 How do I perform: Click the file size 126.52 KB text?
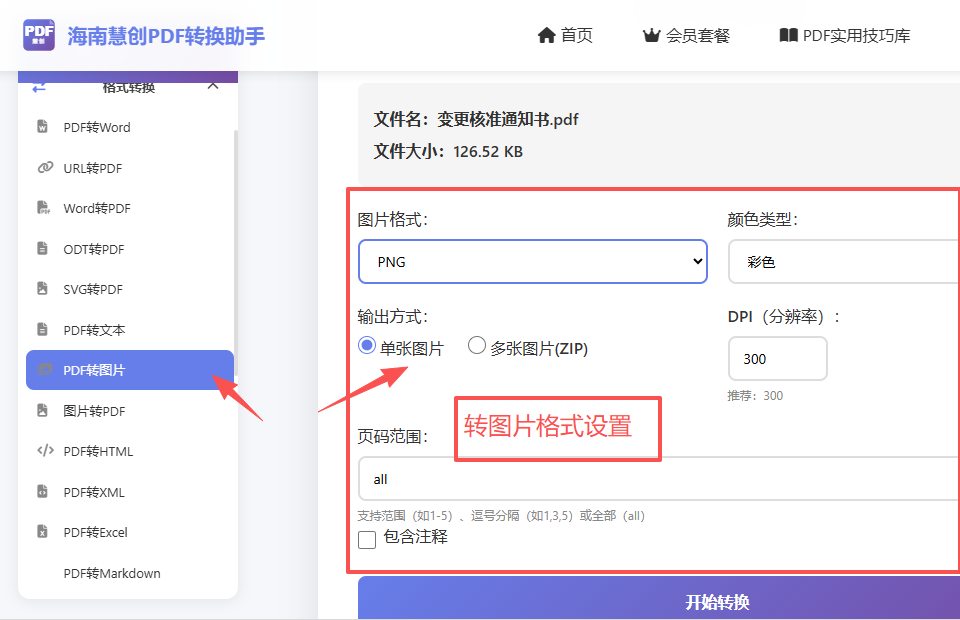(488, 151)
